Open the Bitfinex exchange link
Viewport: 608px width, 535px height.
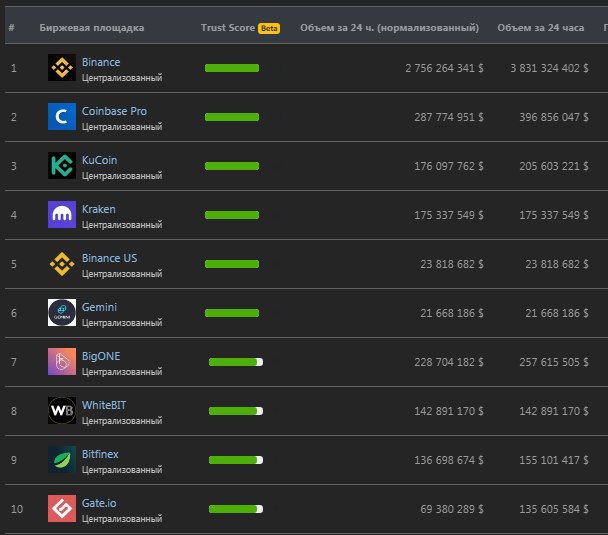pyautogui.click(x=100, y=454)
